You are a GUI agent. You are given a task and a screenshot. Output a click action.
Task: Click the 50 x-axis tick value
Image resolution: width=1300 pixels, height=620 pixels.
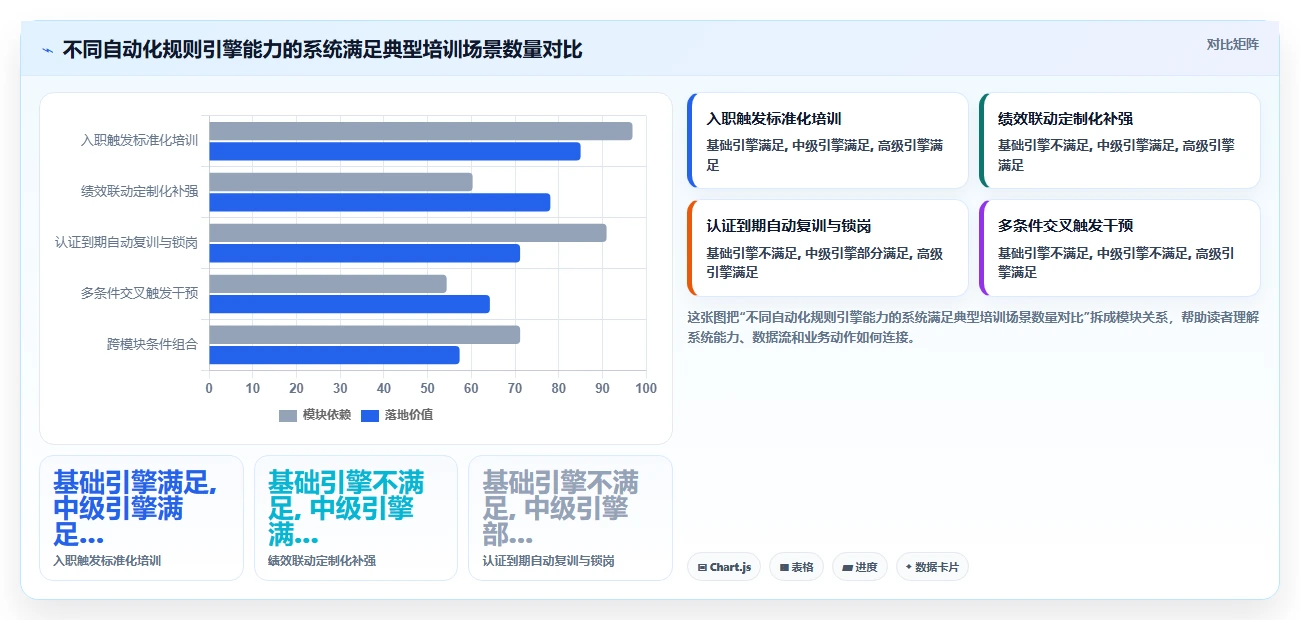[x=427, y=388]
